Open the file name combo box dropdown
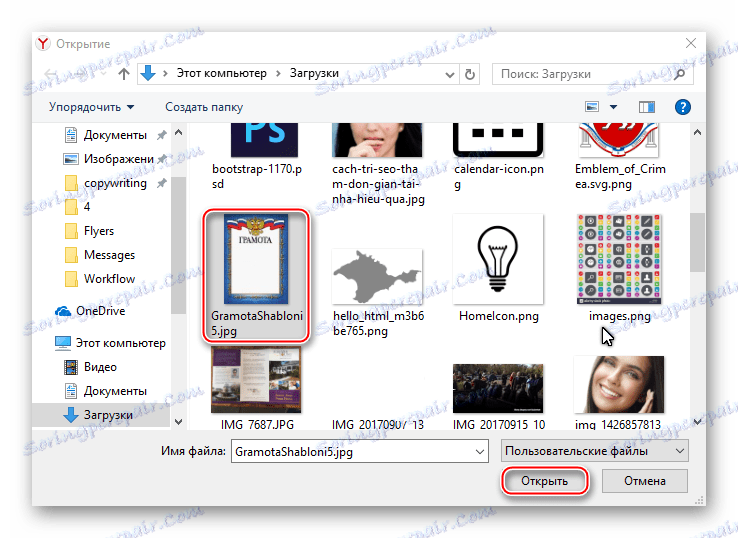The width and height of the screenshot is (738, 538). tap(480, 452)
